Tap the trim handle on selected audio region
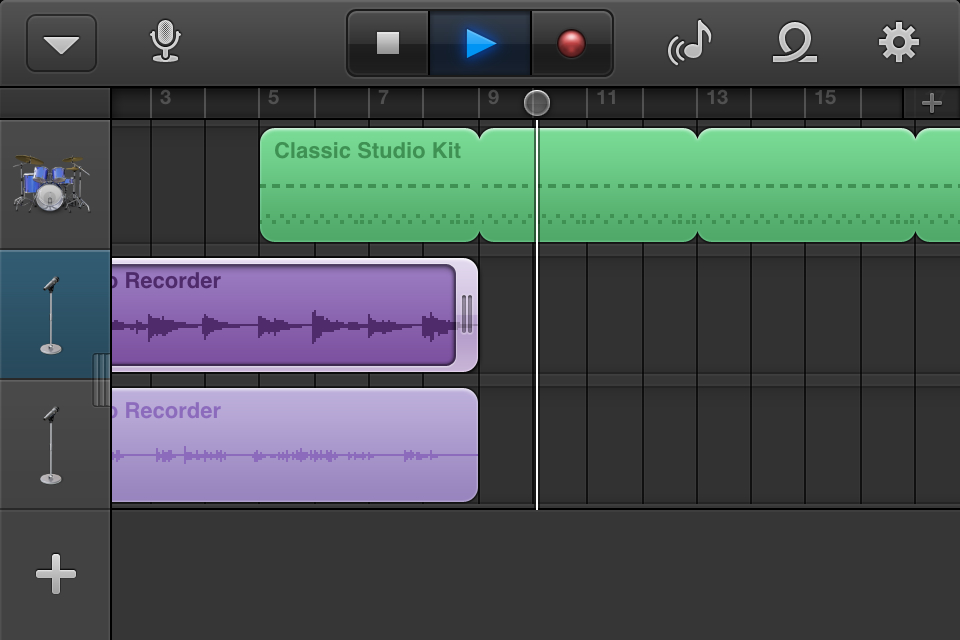 pos(466,314)
